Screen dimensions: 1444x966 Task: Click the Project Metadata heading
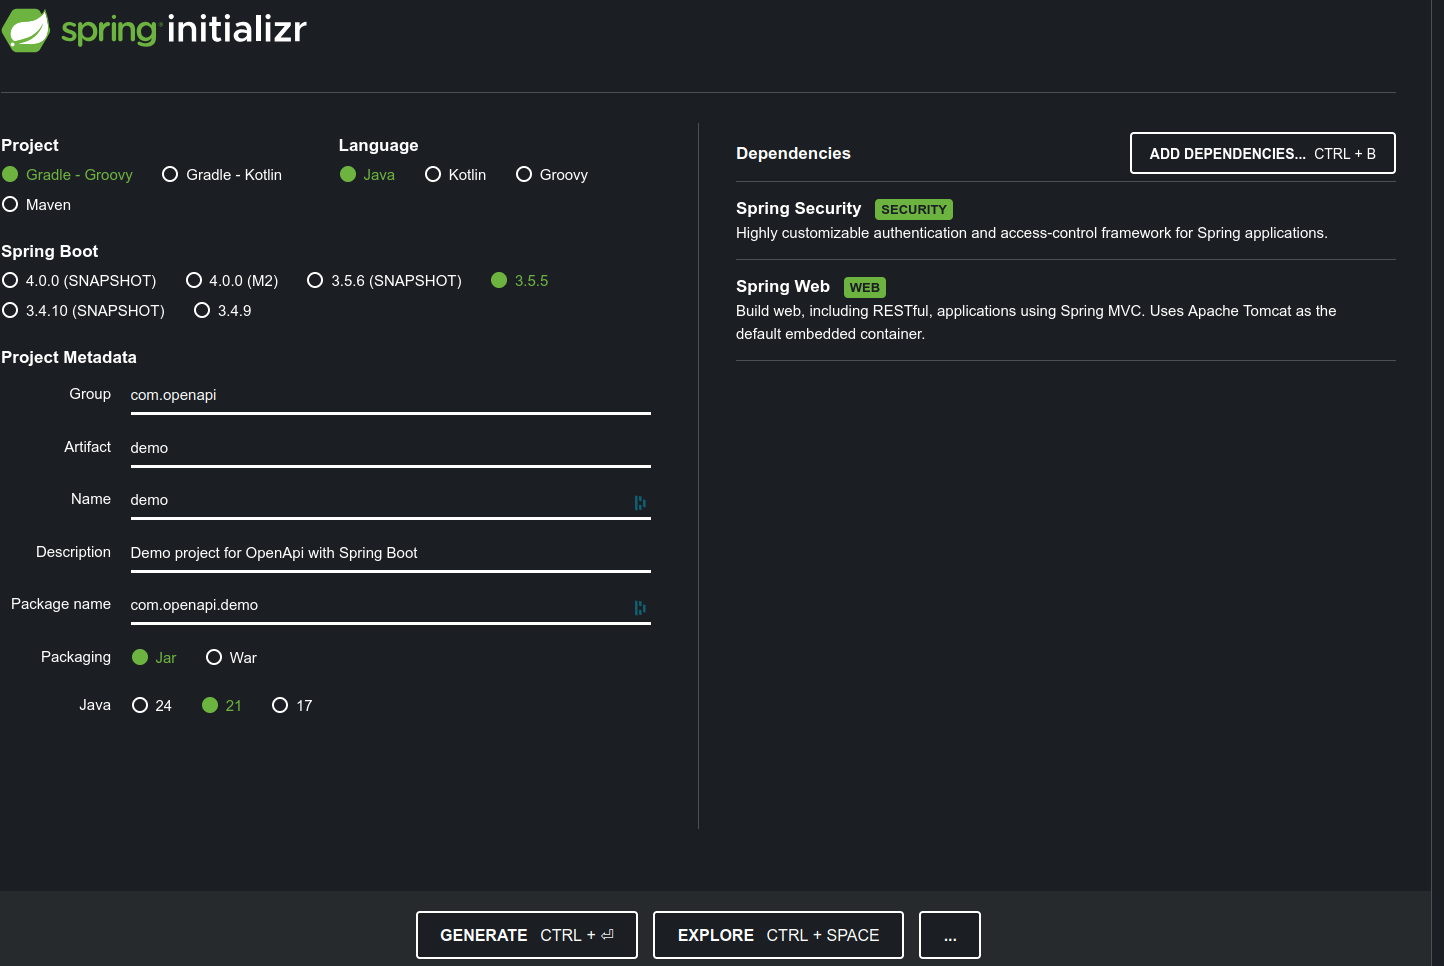tap(69, 357)
